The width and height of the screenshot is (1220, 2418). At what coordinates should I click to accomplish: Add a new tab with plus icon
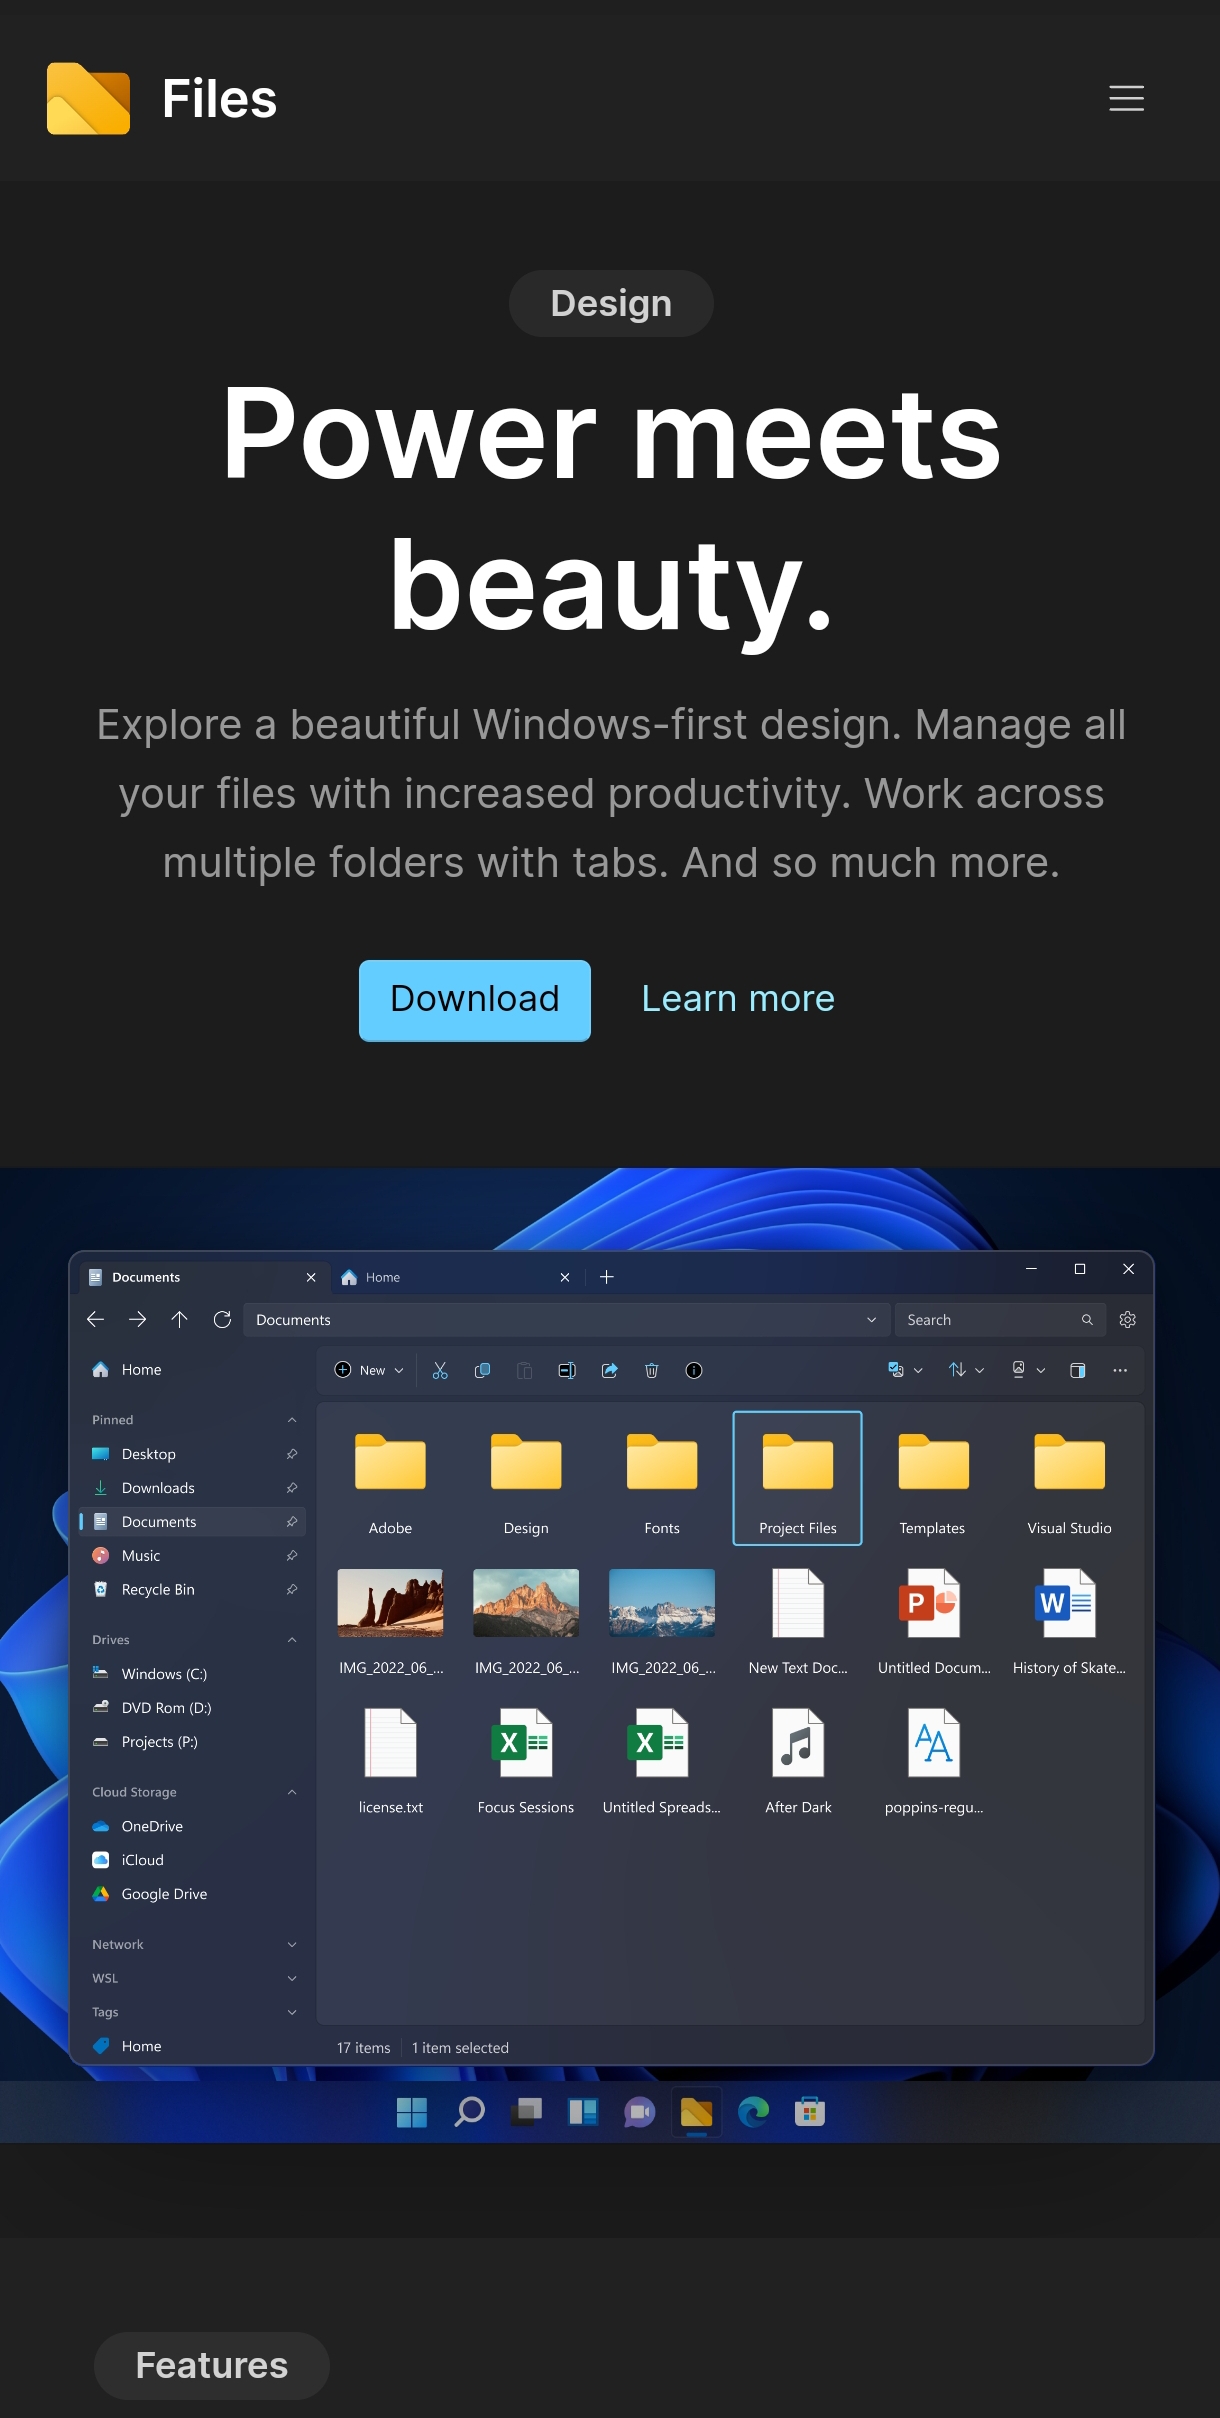click(606, 1277)
